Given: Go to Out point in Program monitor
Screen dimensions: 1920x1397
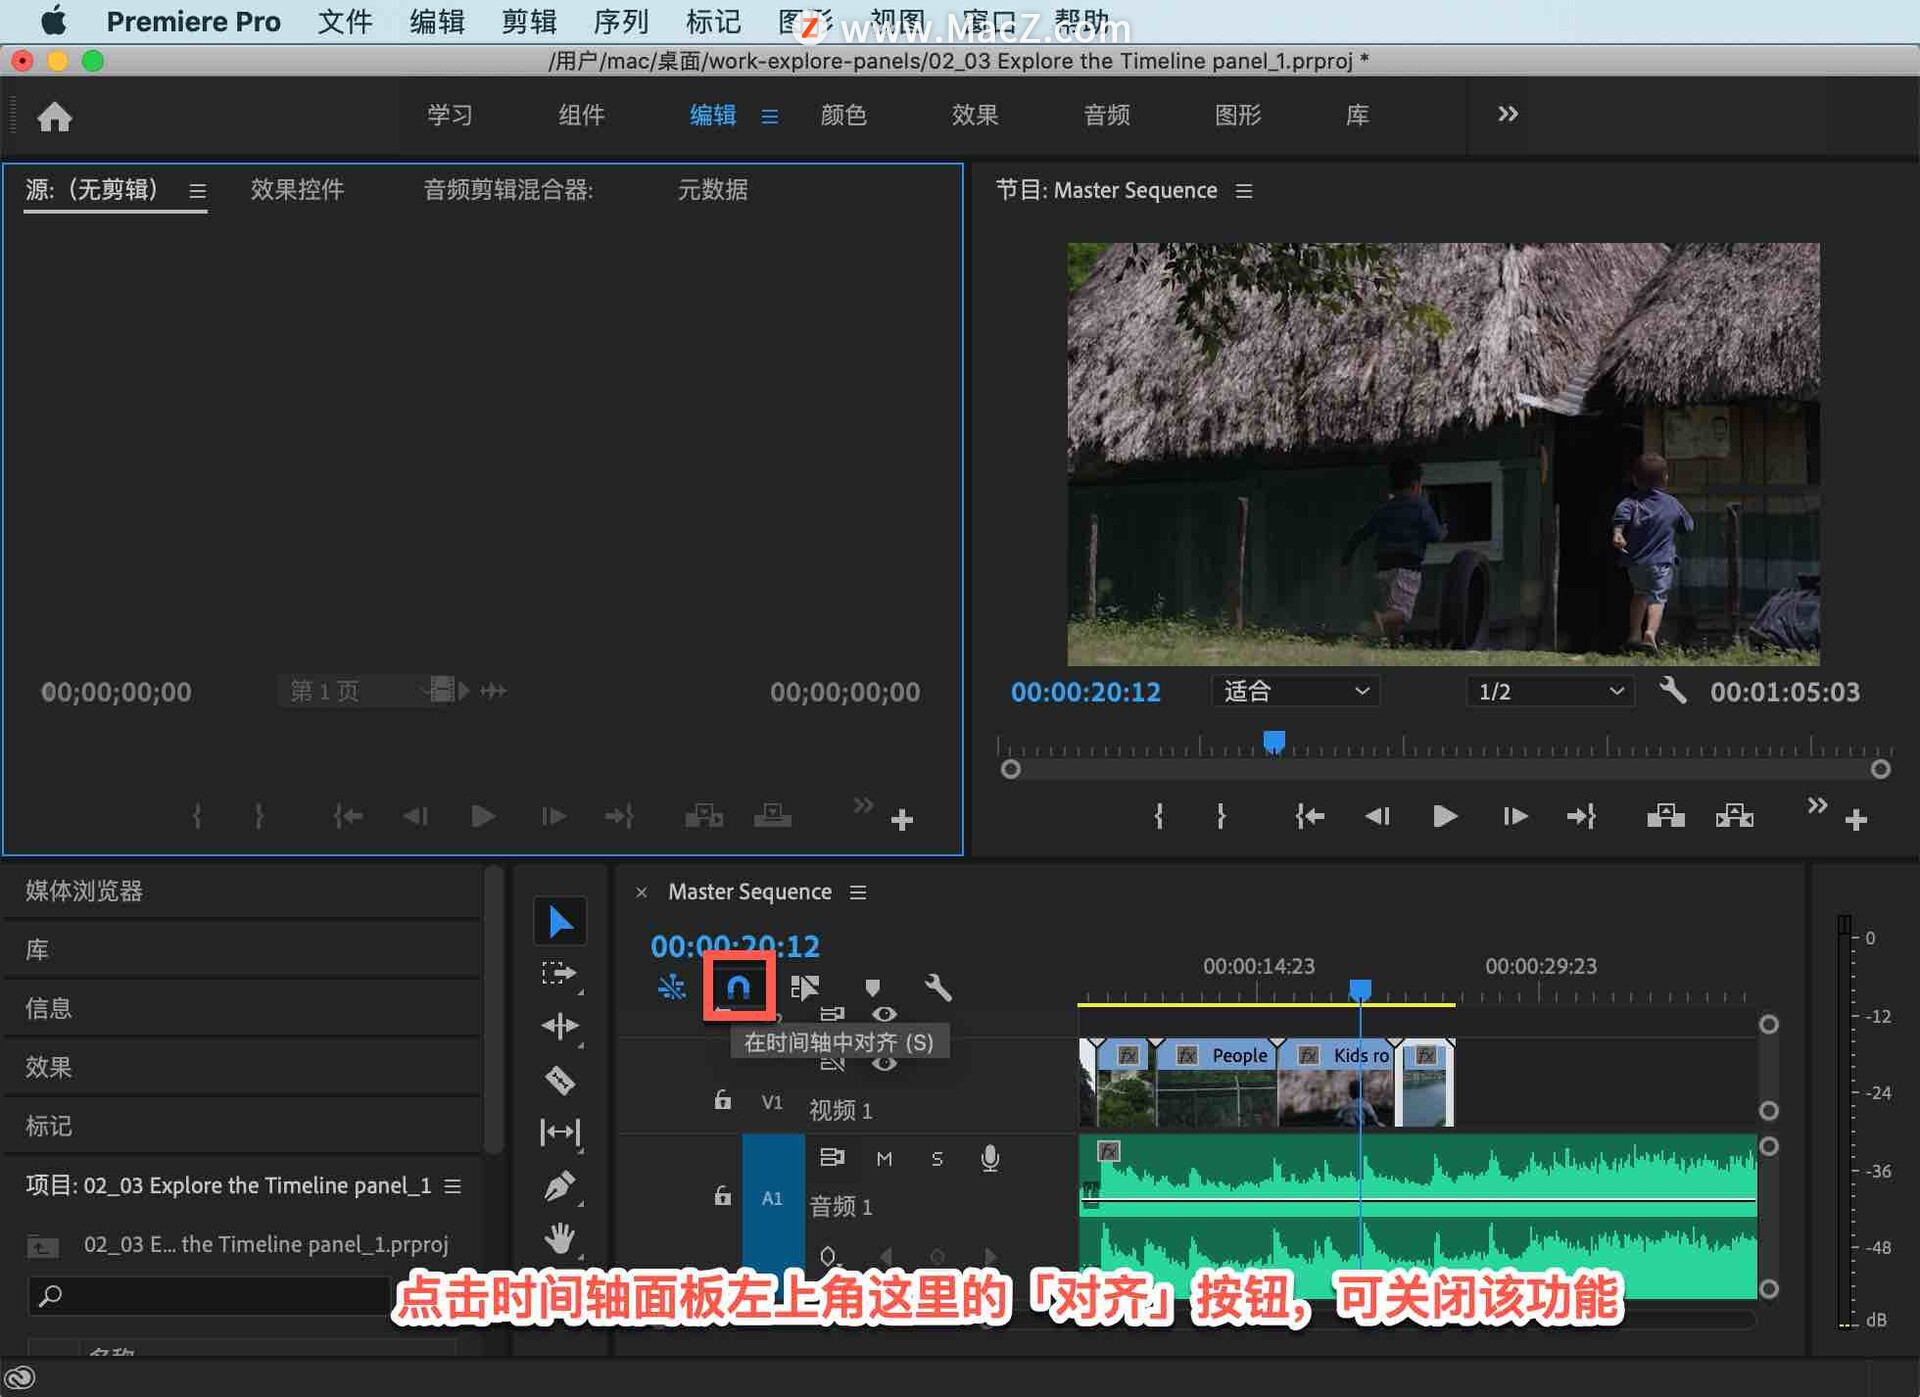Looking at the screenshot, I should click(x=1581, y=817).
